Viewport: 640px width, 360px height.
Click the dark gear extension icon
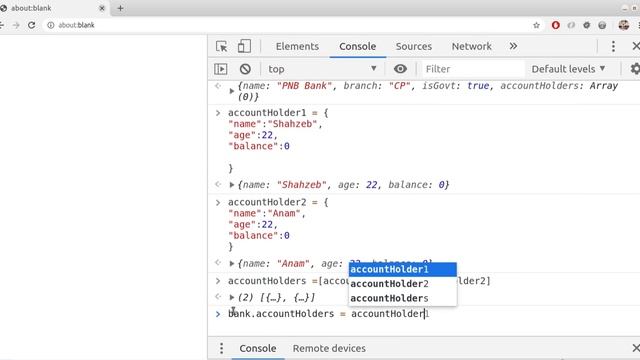pos(587,25)
